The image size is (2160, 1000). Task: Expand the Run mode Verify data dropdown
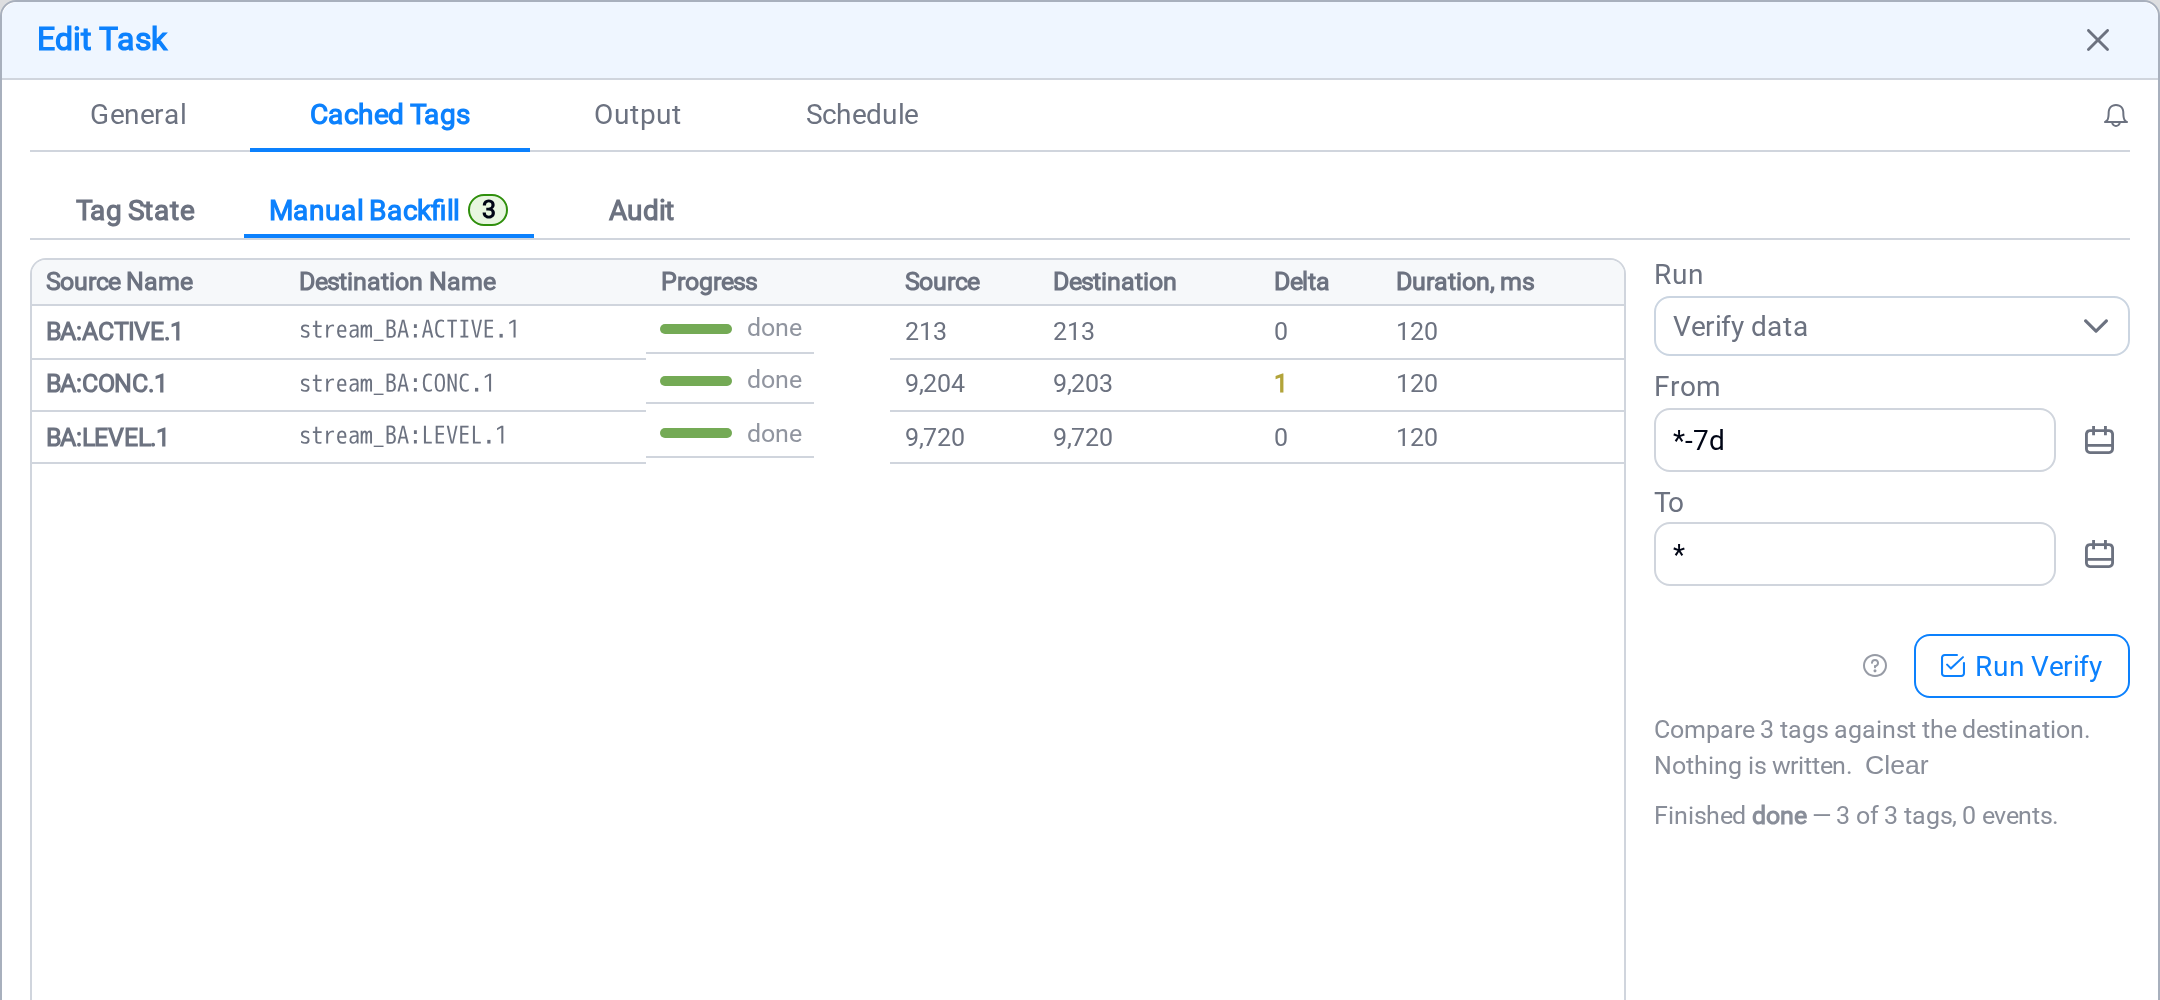[x=1891, y=326]
